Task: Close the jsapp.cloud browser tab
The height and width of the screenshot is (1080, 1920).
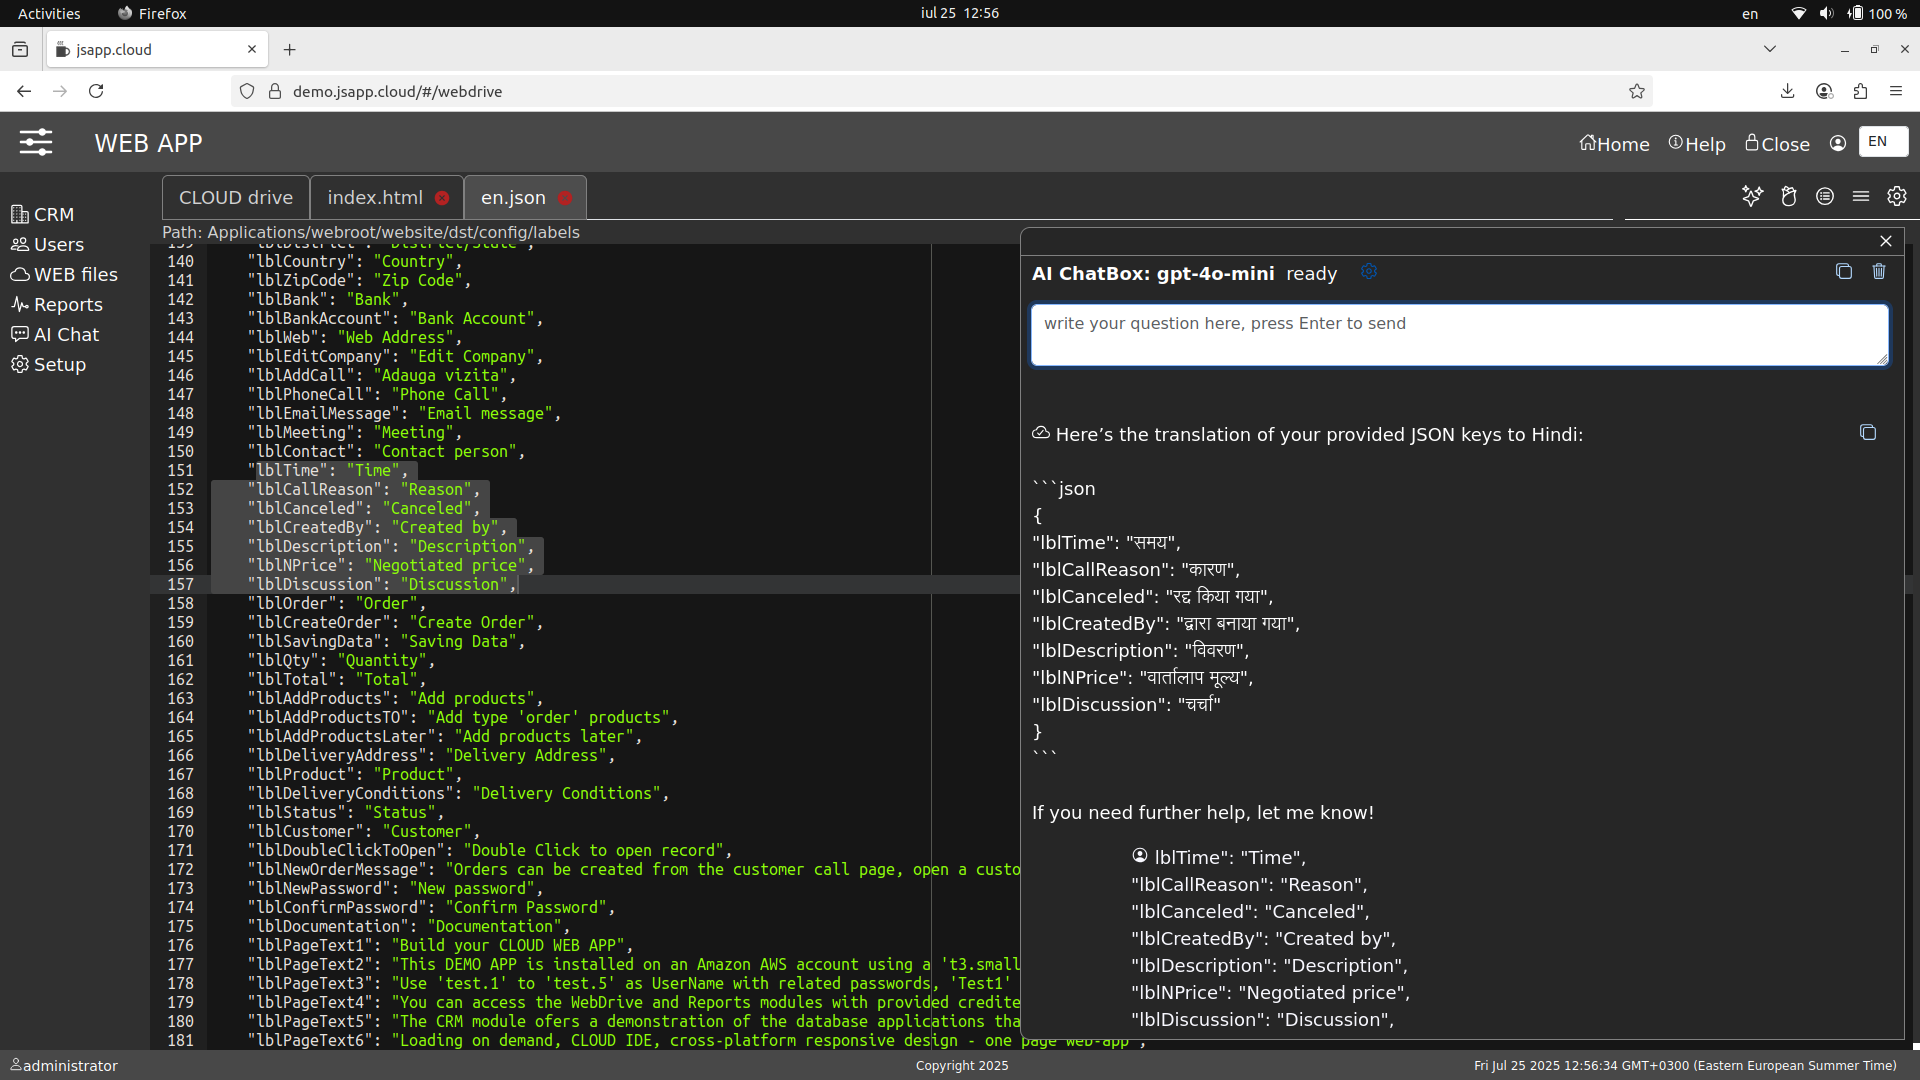Action: pos(252,49)
